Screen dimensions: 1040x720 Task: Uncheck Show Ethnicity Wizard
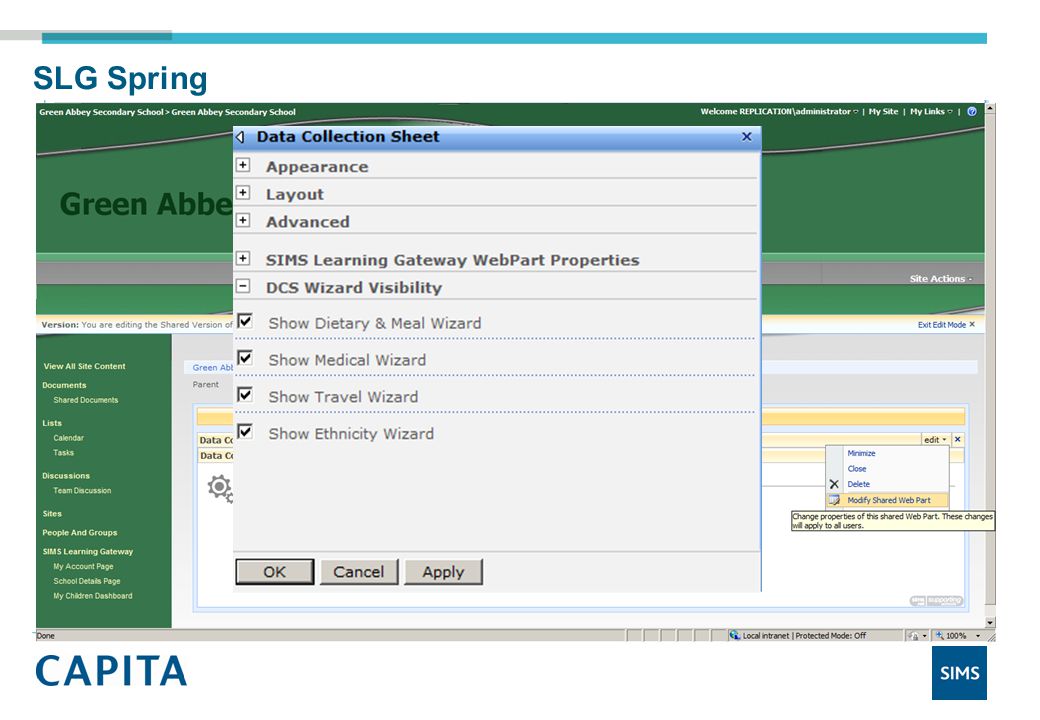click(245, 432)
